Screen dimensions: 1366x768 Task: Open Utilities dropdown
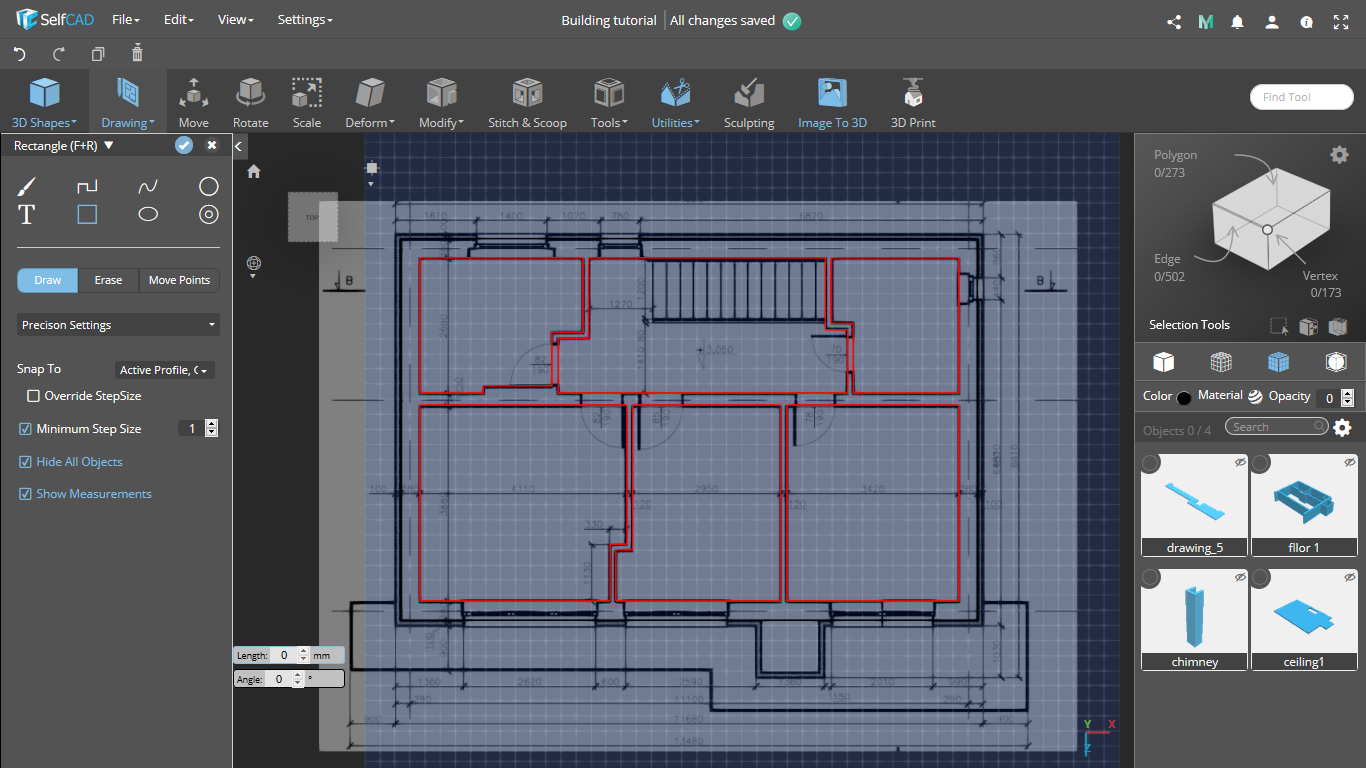click(x=676, y=104)
